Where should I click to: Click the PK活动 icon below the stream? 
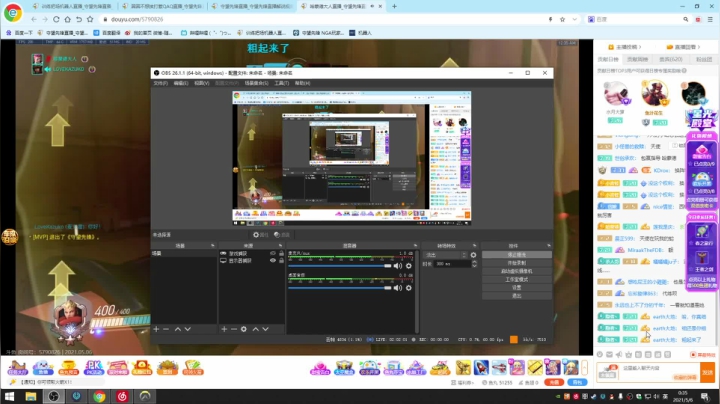pos(93,367)
